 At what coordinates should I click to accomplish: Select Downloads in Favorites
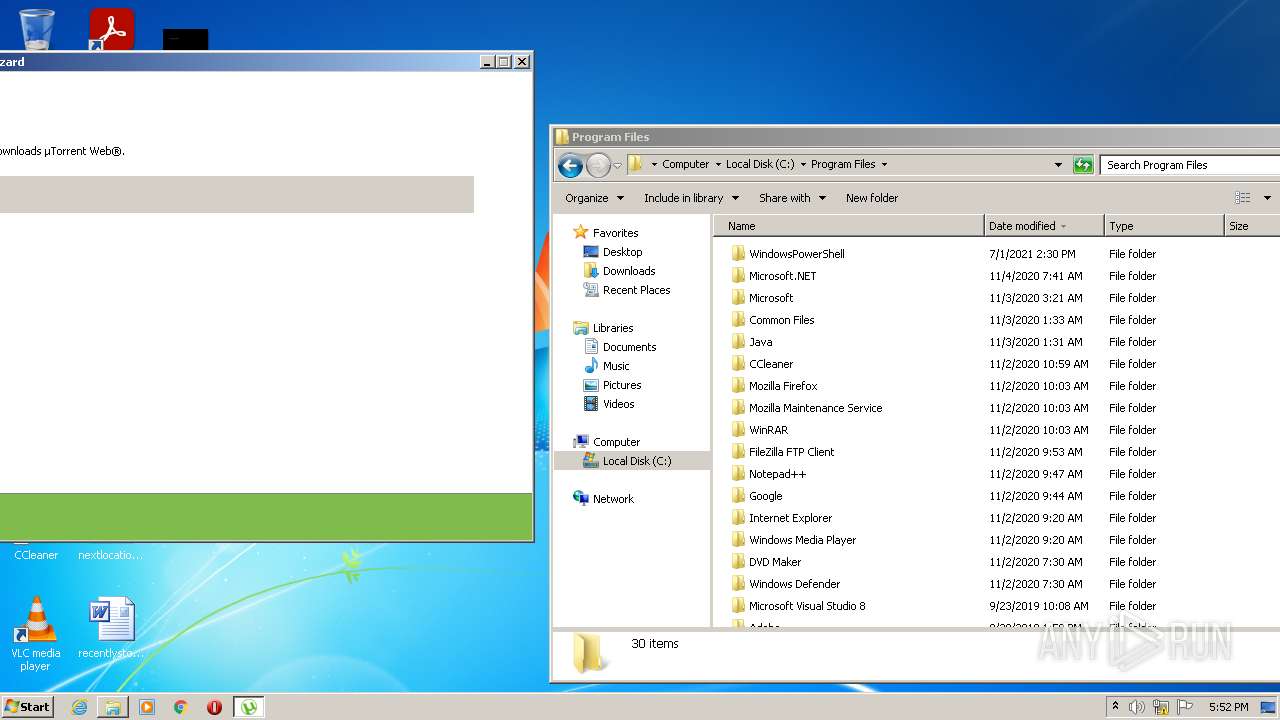[x=629, y=271]
